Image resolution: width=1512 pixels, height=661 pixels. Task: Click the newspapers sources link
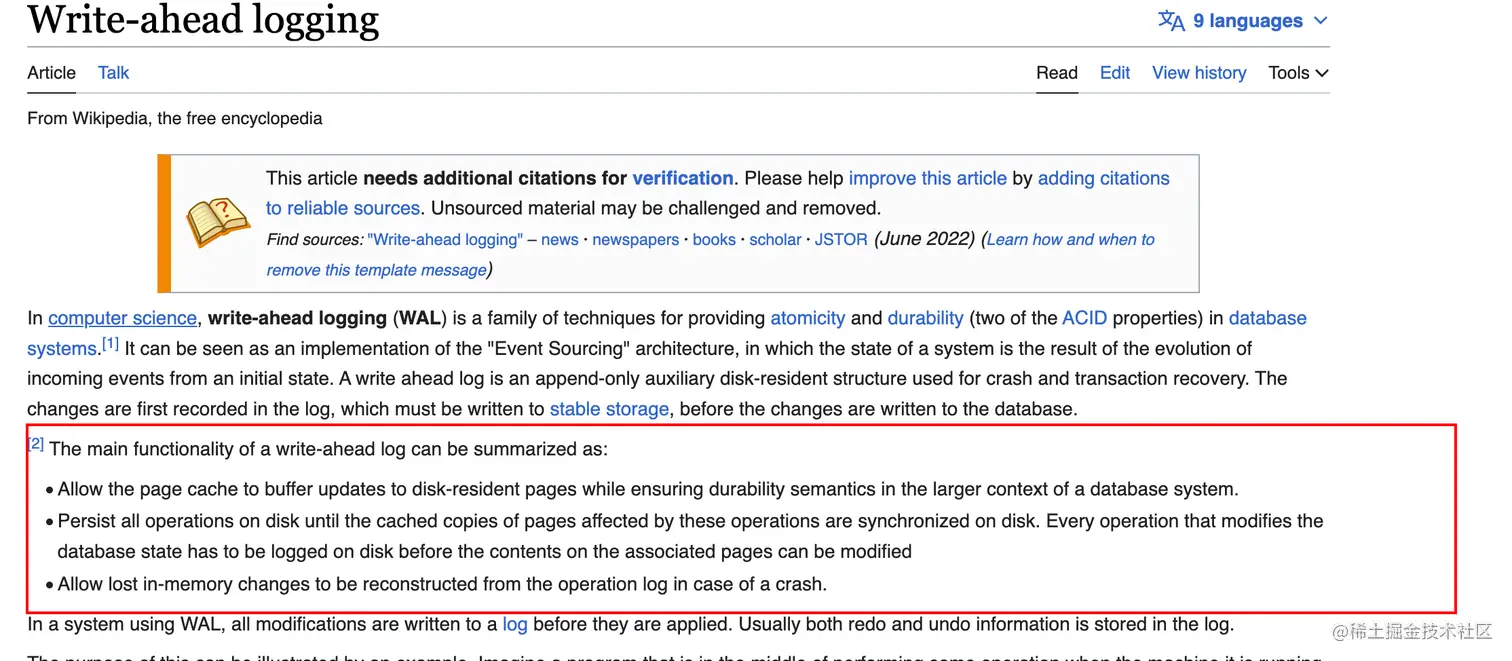pyautogui.click(x=636, y=240)
